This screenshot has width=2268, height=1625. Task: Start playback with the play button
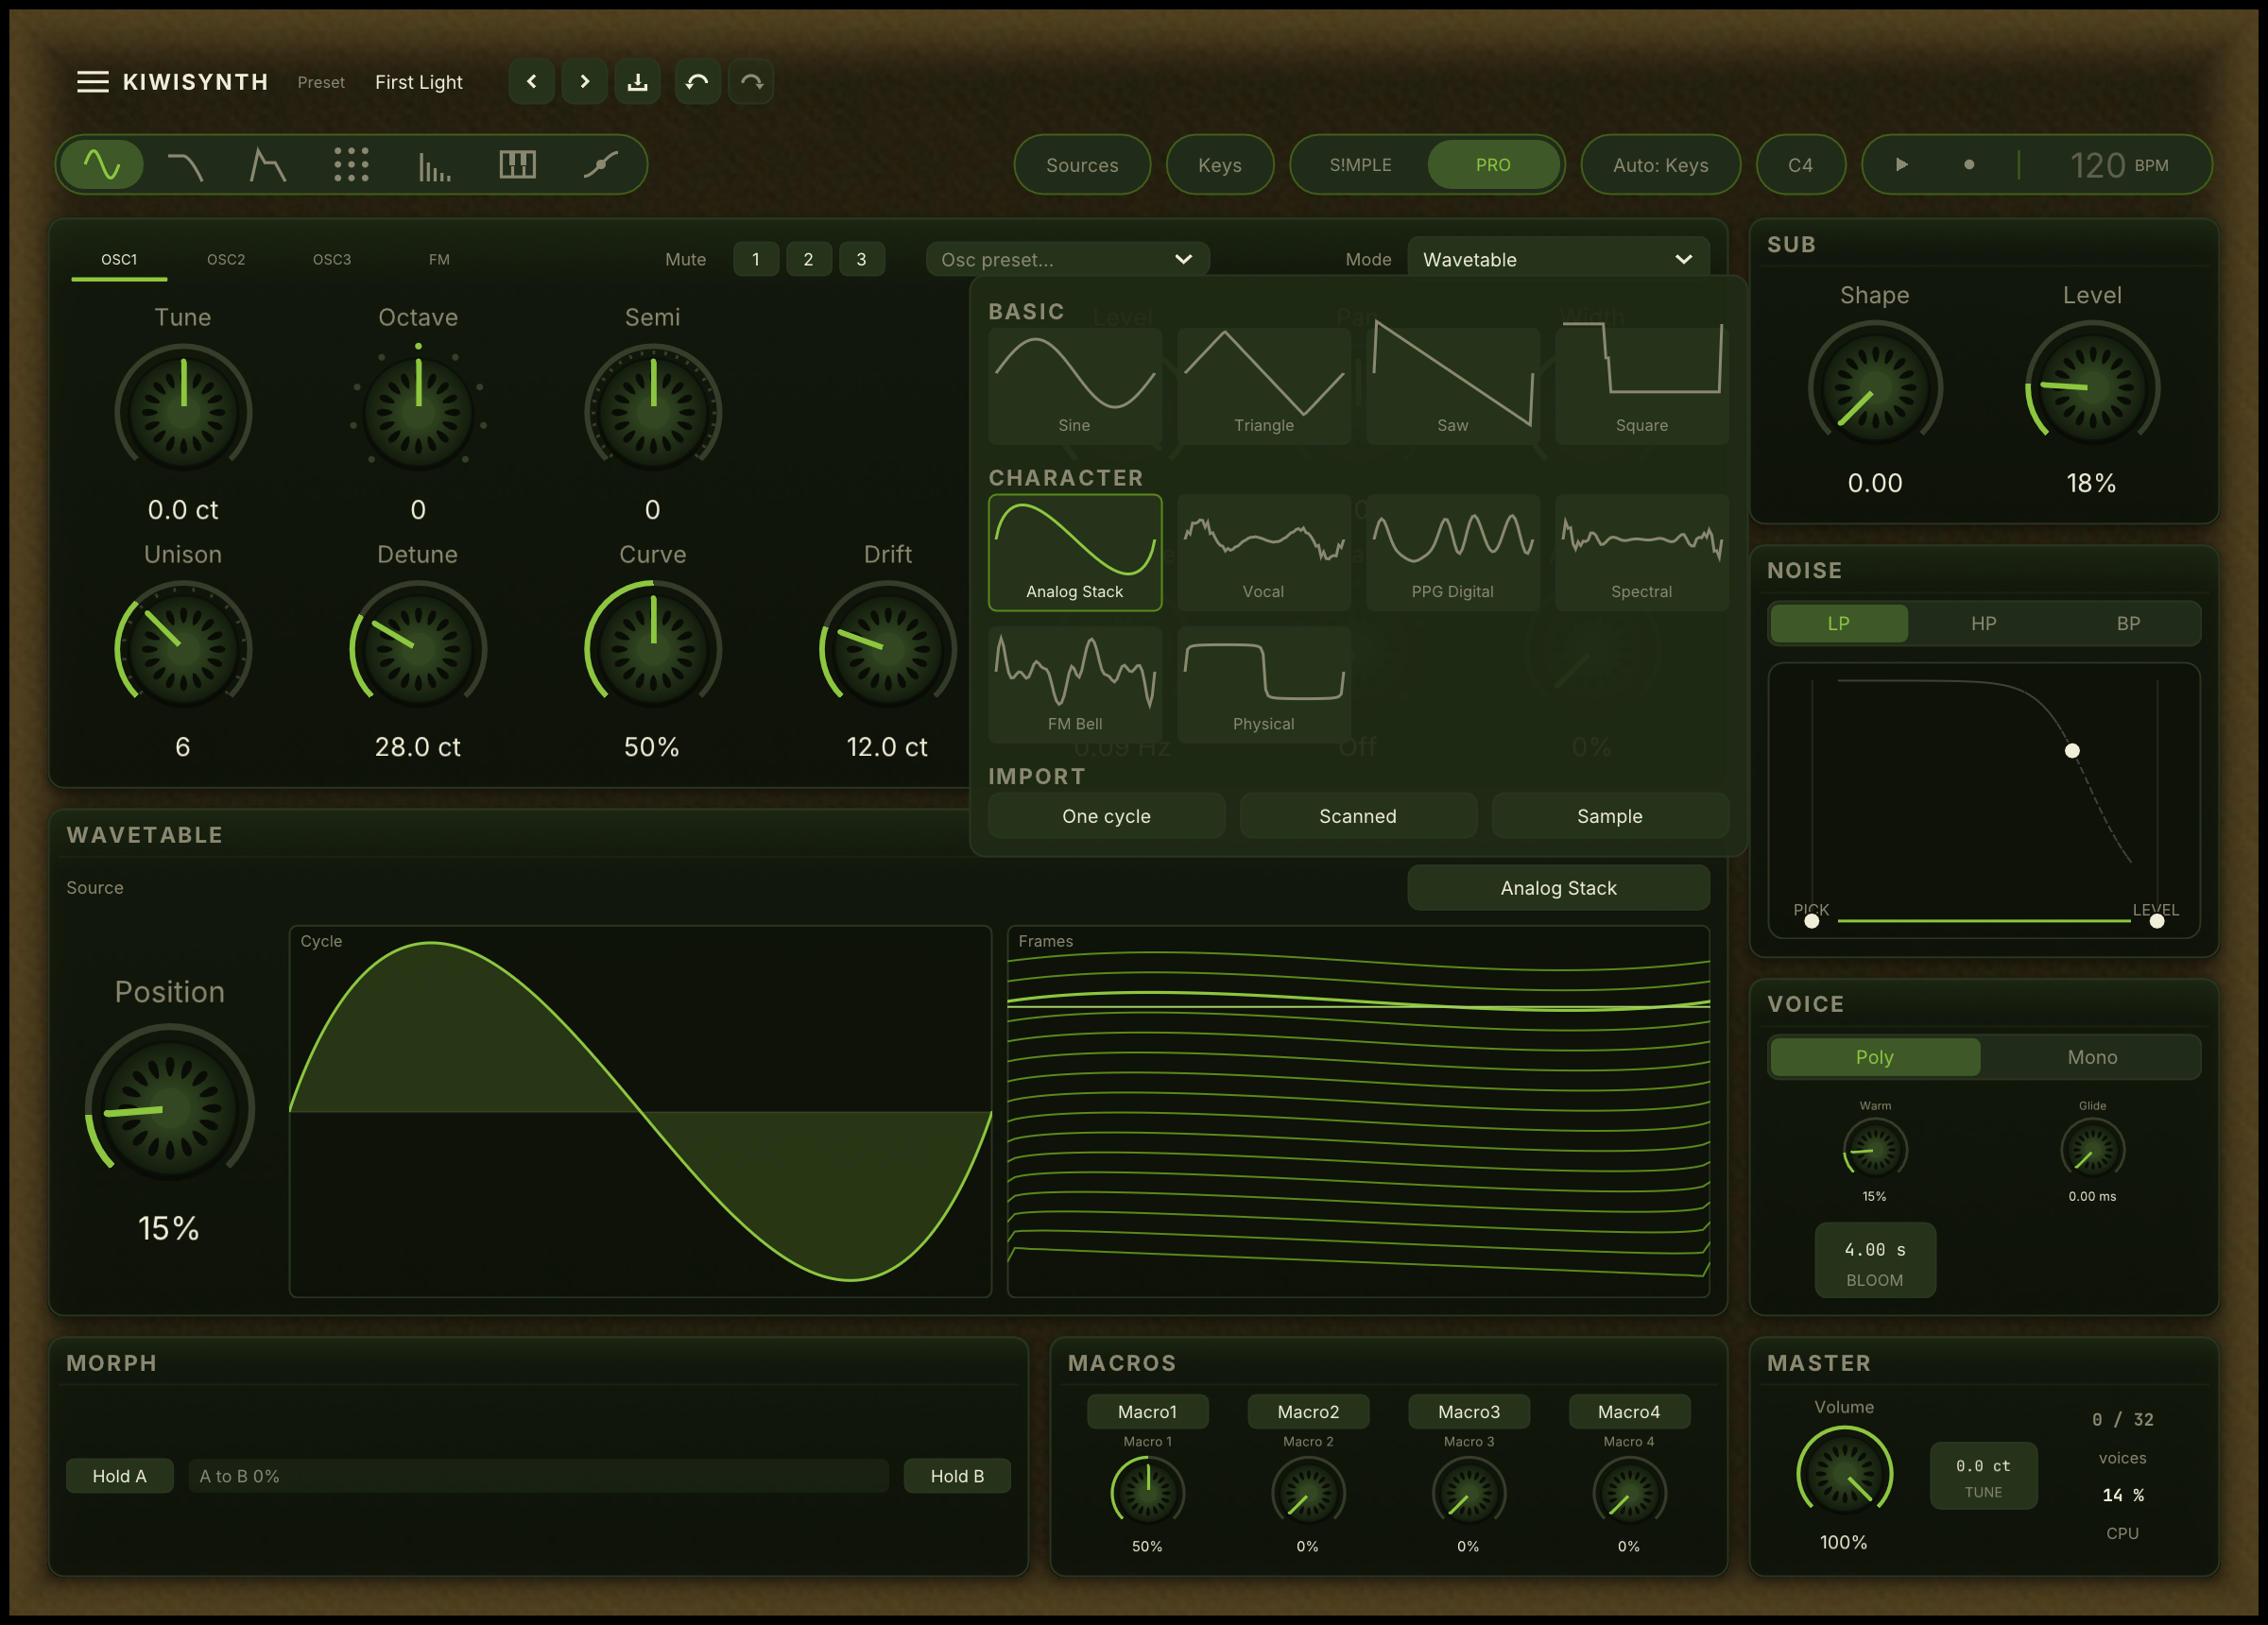click(x=1901, y=164)
